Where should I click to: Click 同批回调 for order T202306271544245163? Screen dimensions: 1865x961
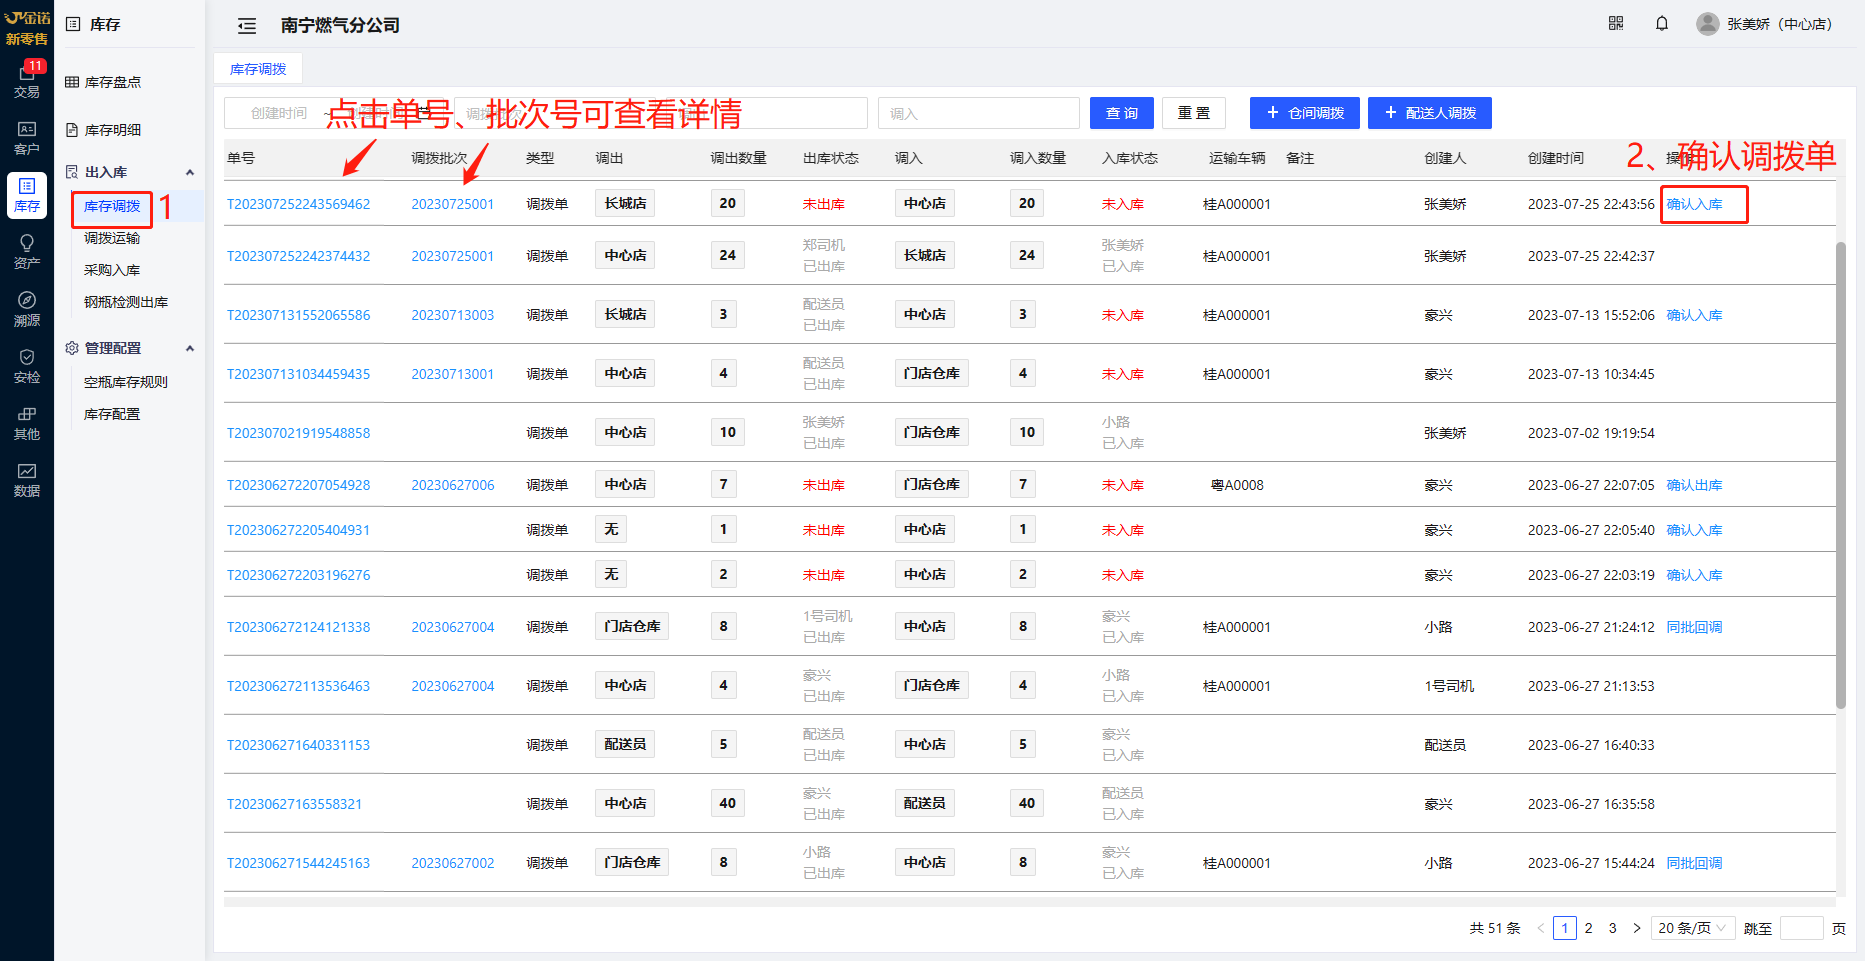point(1694,863)
